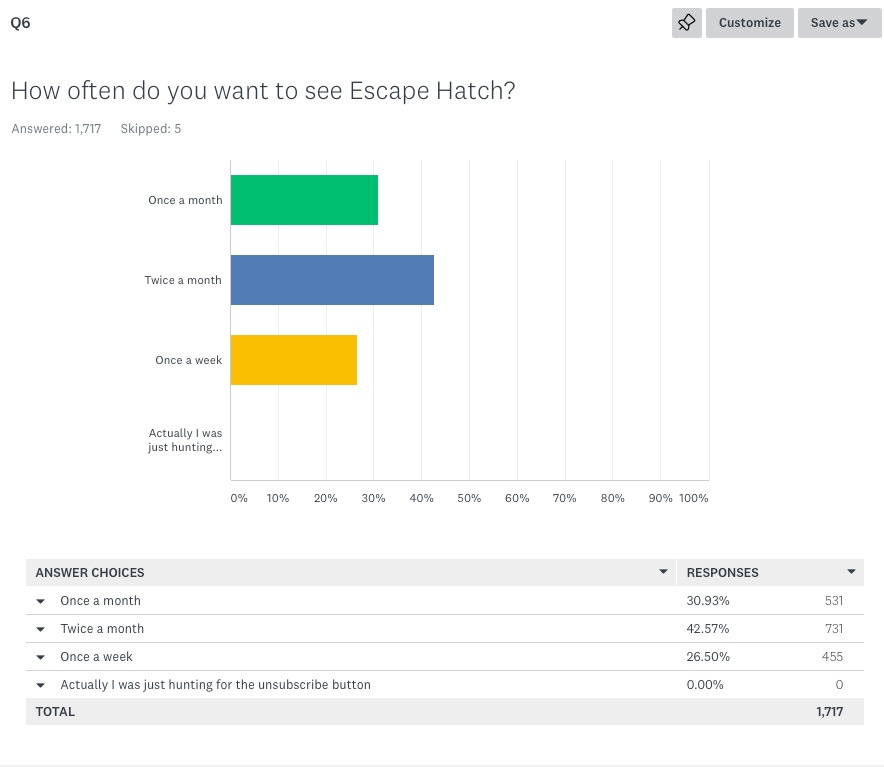884x767 pixels.
Task: Click the 731 response count
Action: click(x=834, y=629)
